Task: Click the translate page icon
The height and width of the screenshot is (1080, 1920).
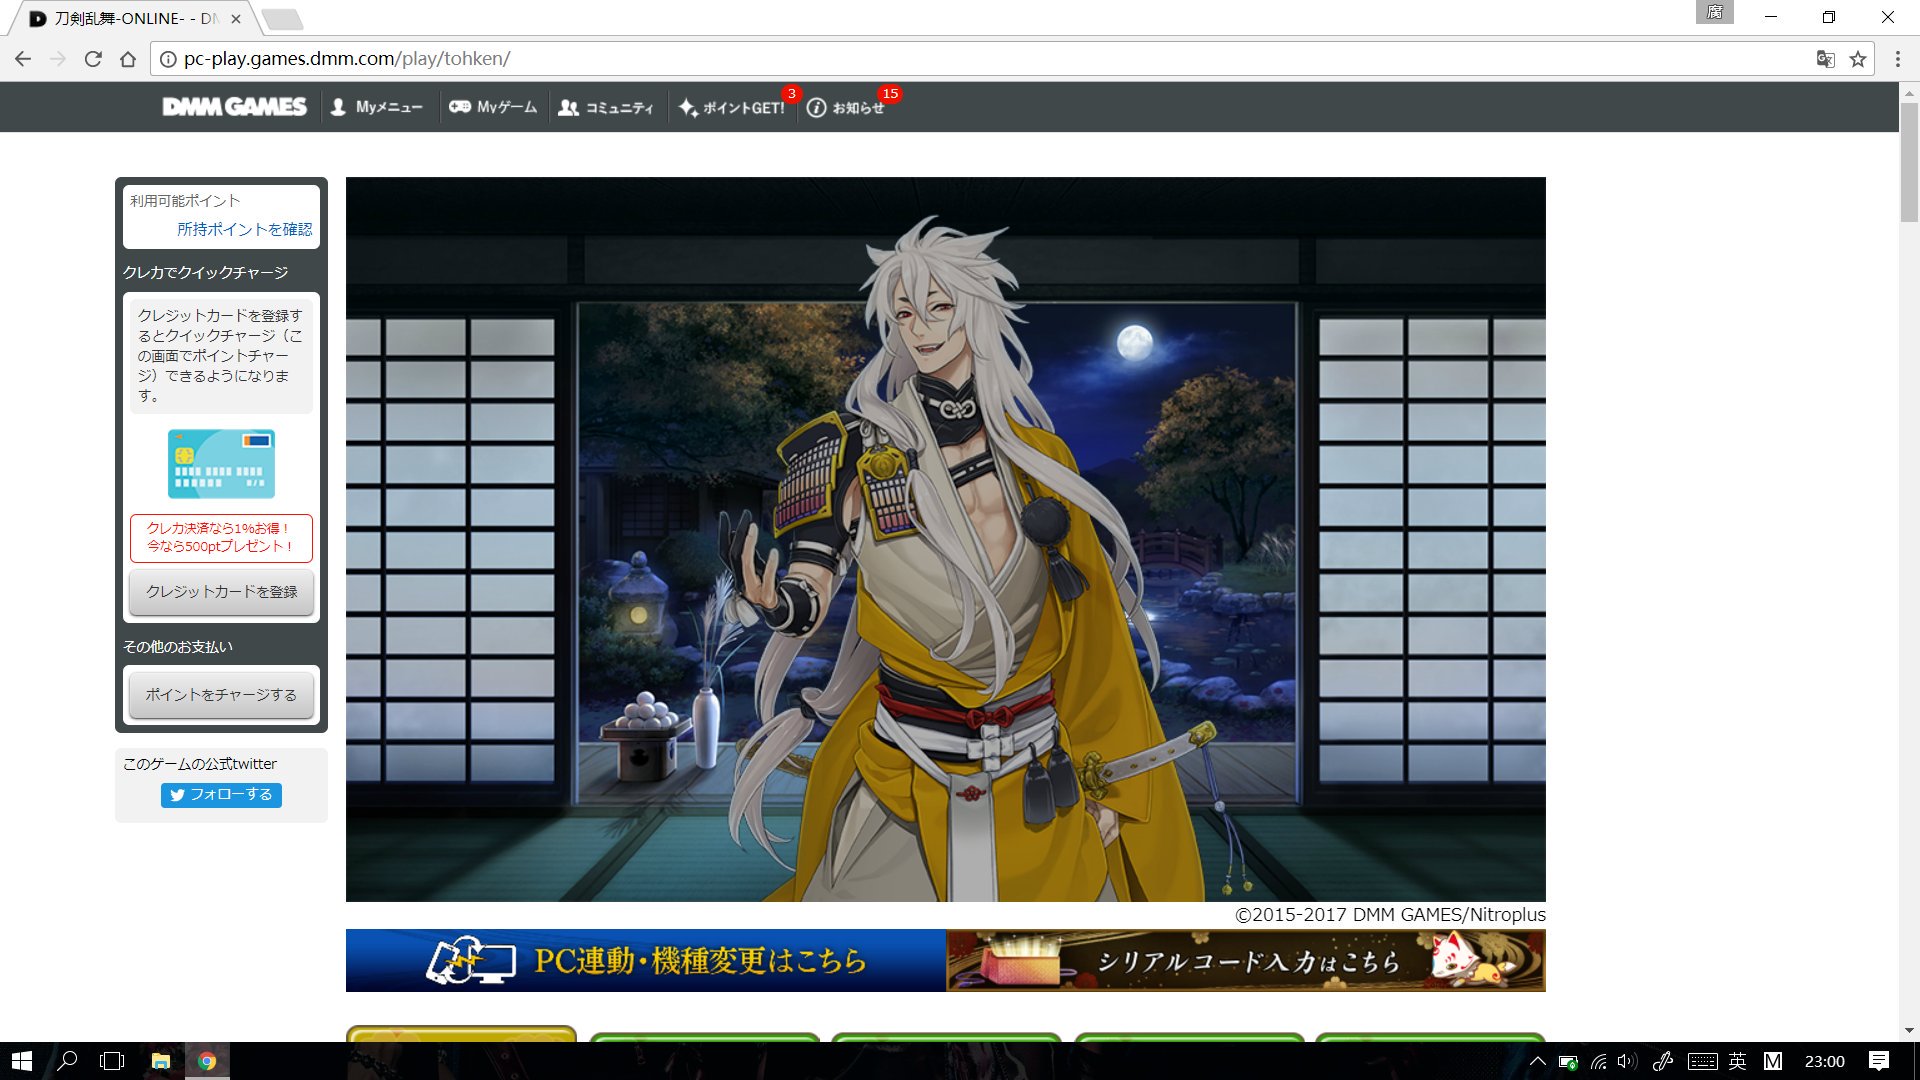Action: pos(1825,59)
